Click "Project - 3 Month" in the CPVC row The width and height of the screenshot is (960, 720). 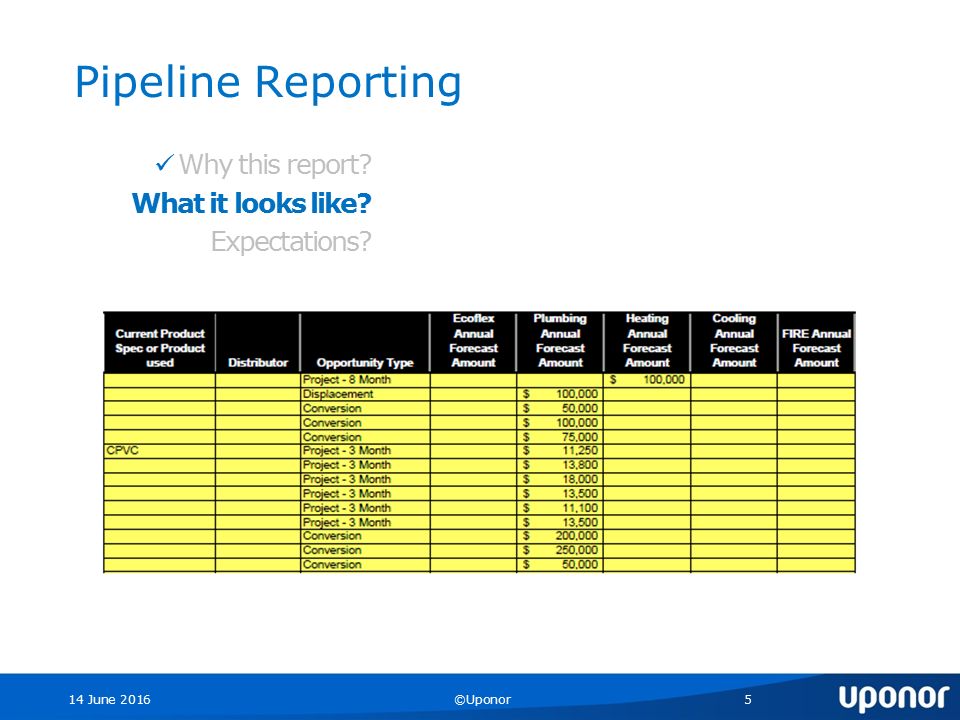[x=365, y=451]
